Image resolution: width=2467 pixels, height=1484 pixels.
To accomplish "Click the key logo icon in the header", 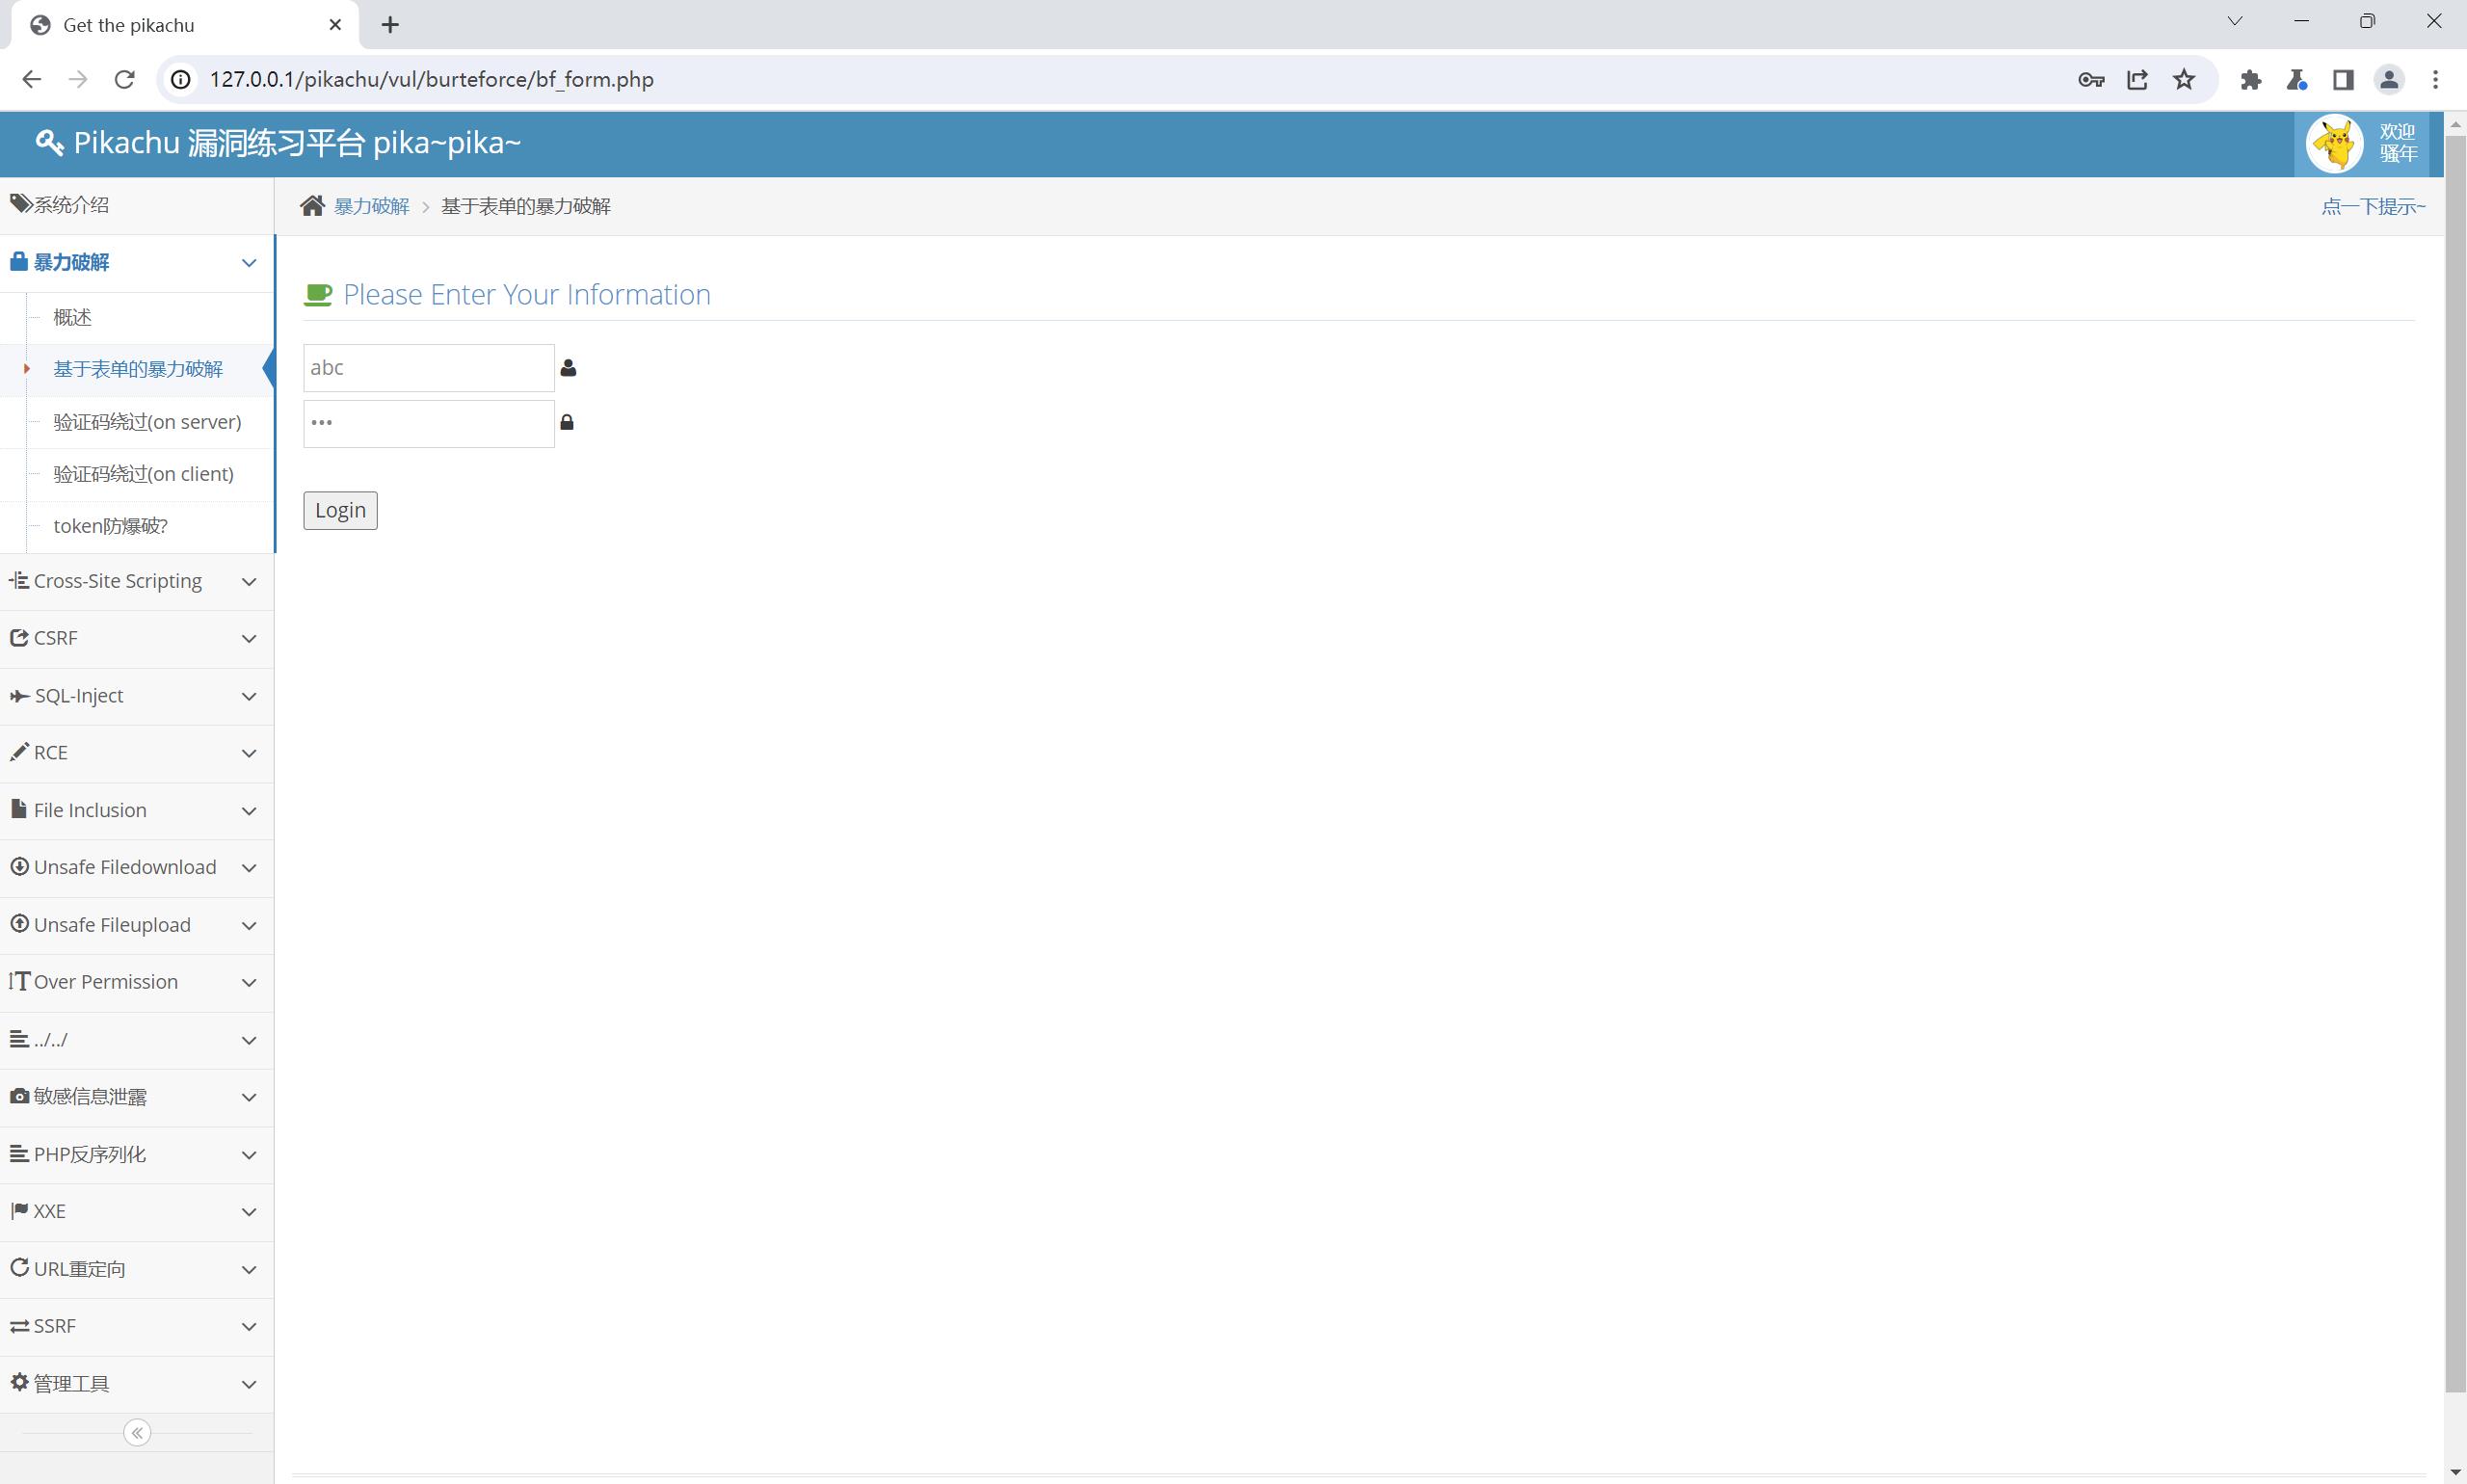I will click(x=50, y=143).
